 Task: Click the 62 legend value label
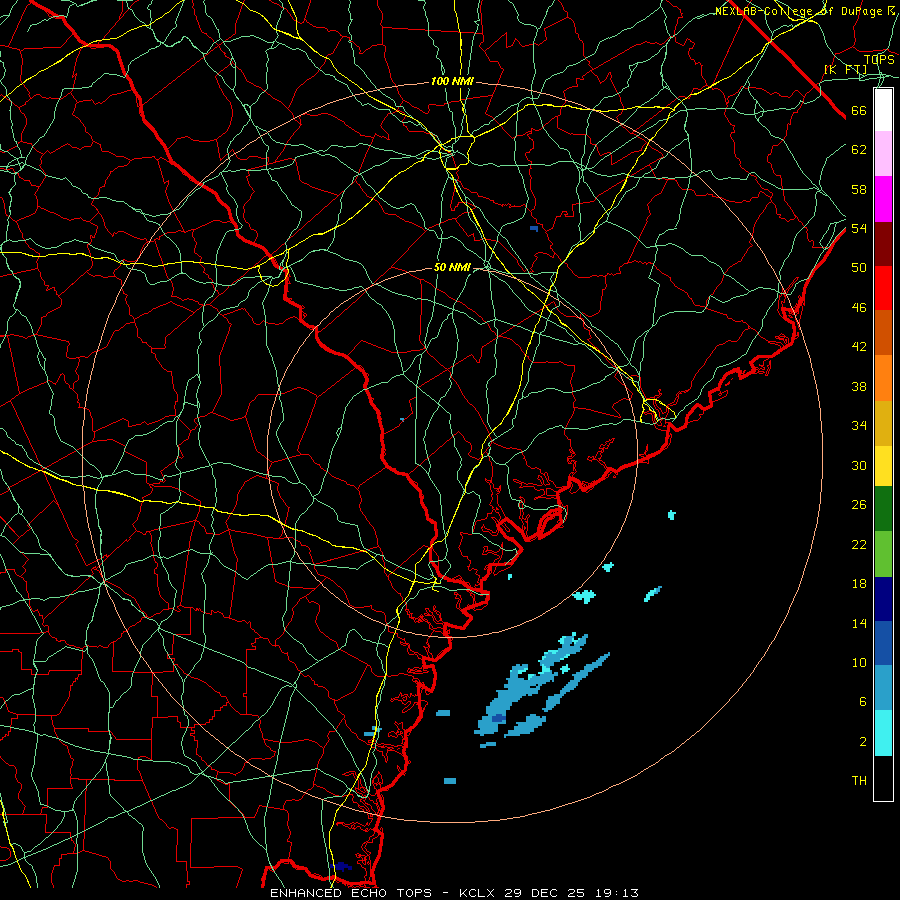coord(859,150)
